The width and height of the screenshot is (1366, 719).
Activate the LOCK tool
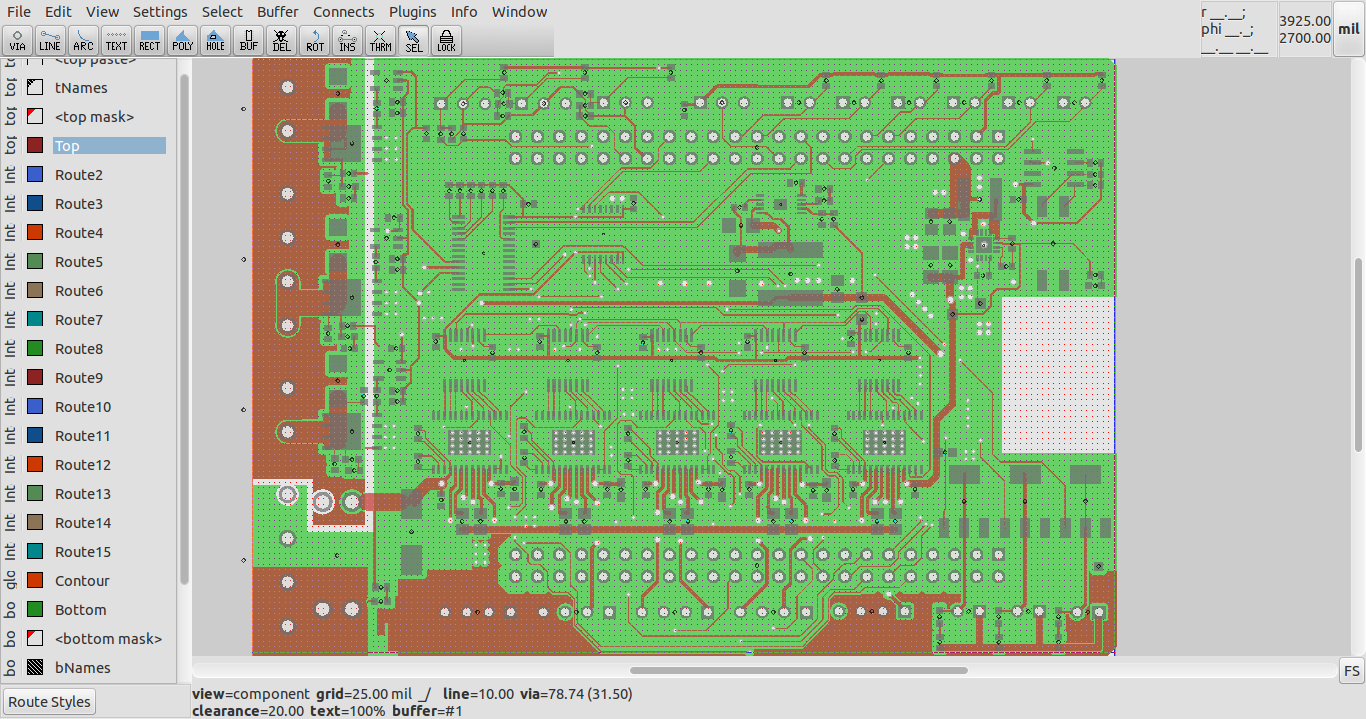point(446,40)
